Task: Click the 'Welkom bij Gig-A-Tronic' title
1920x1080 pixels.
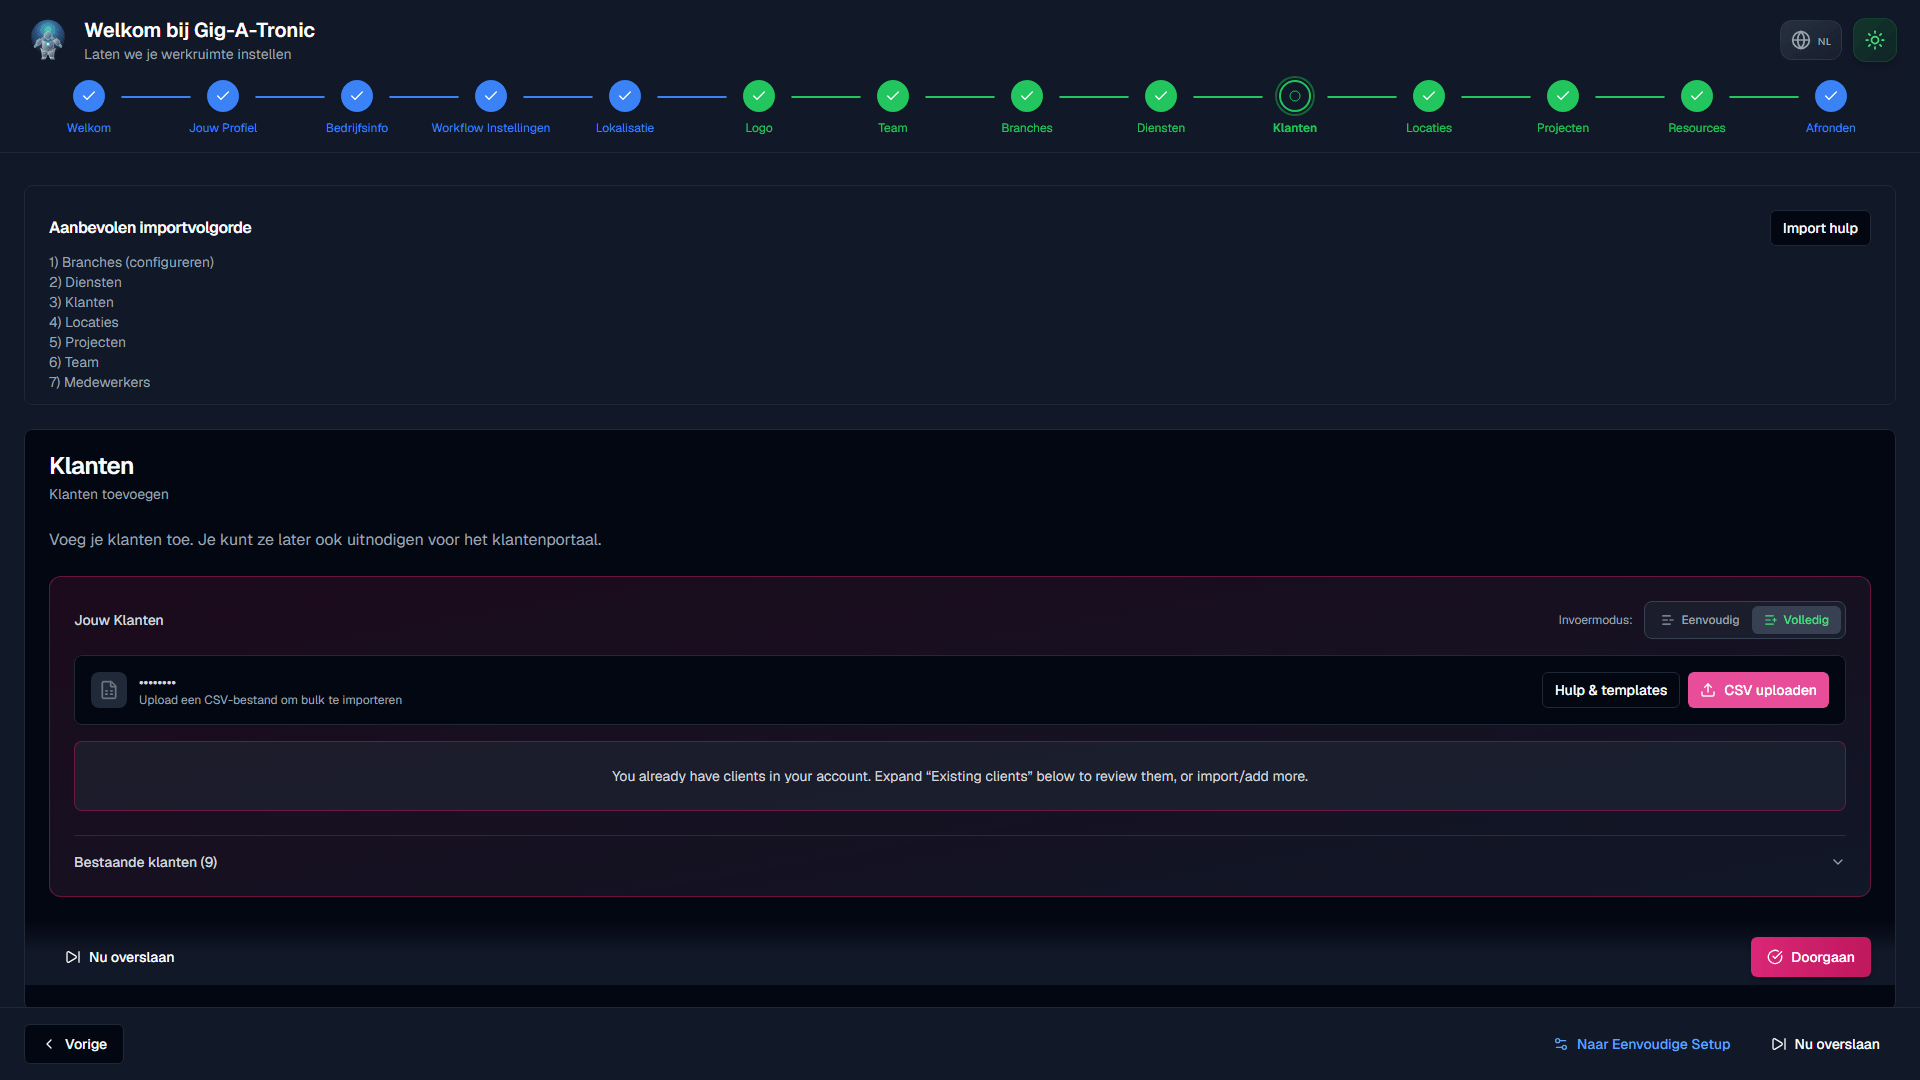Action: [x=199, y=30]
